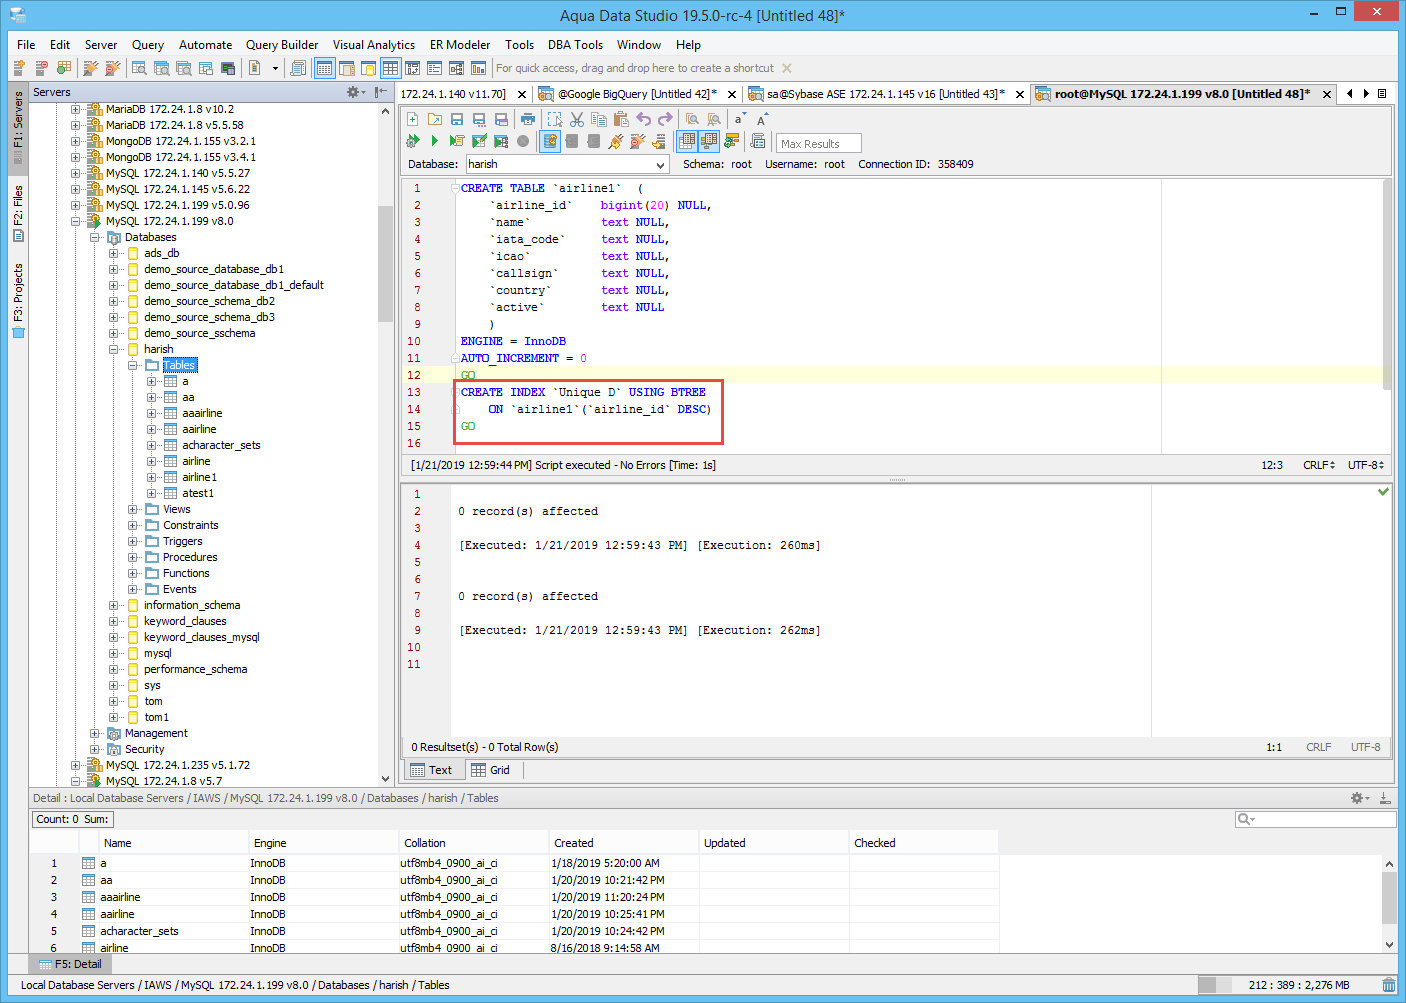Click the Max Results input field

[818, 143]
